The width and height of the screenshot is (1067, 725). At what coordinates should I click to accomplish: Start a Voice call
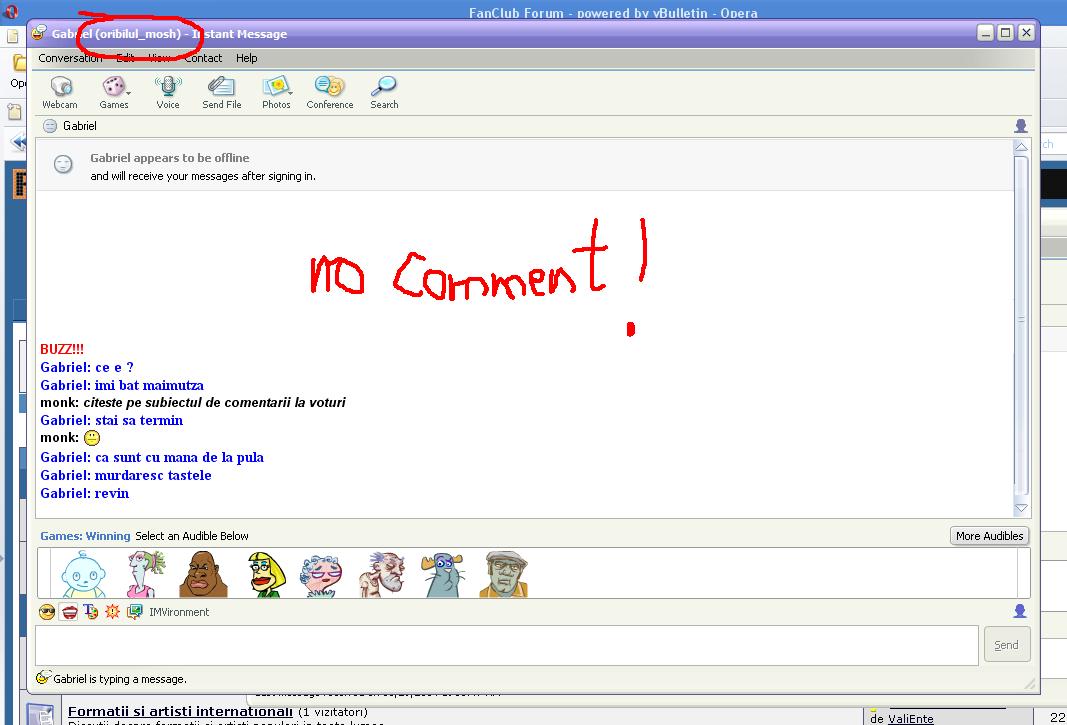tap(168, 92)
